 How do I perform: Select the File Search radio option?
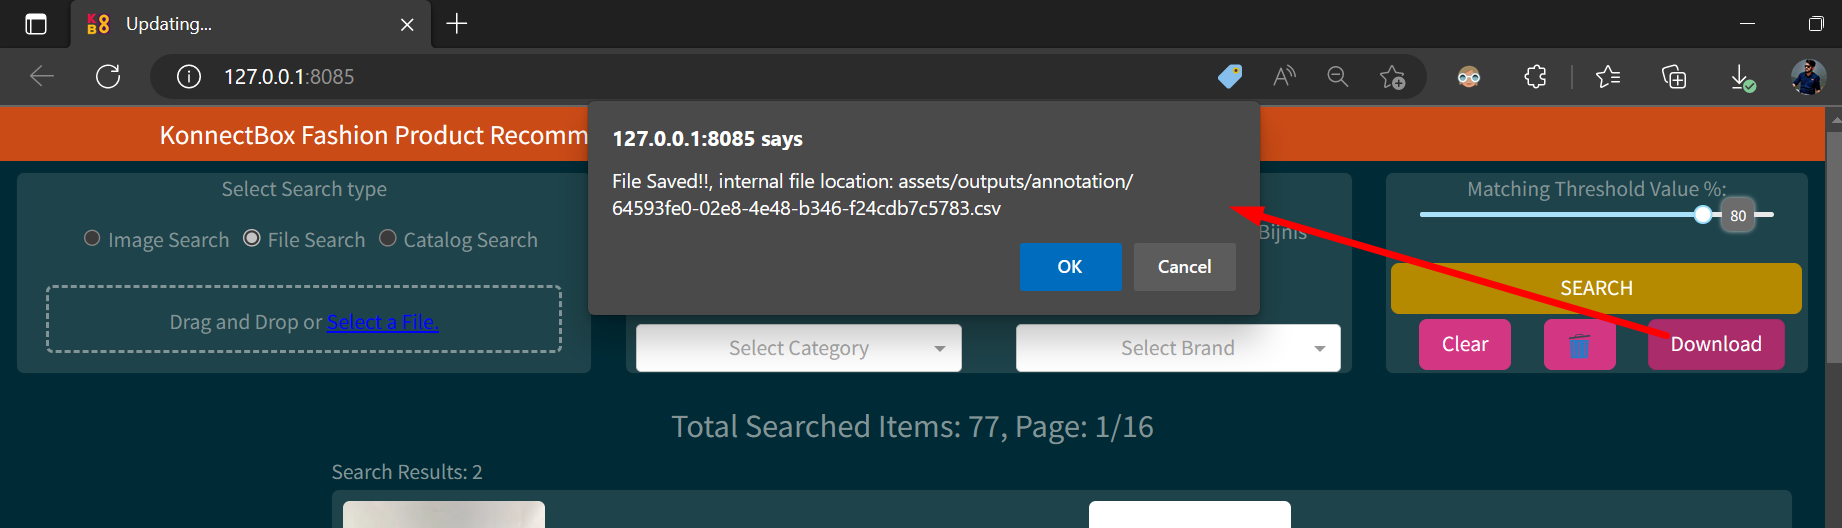(x=252, y=239)
